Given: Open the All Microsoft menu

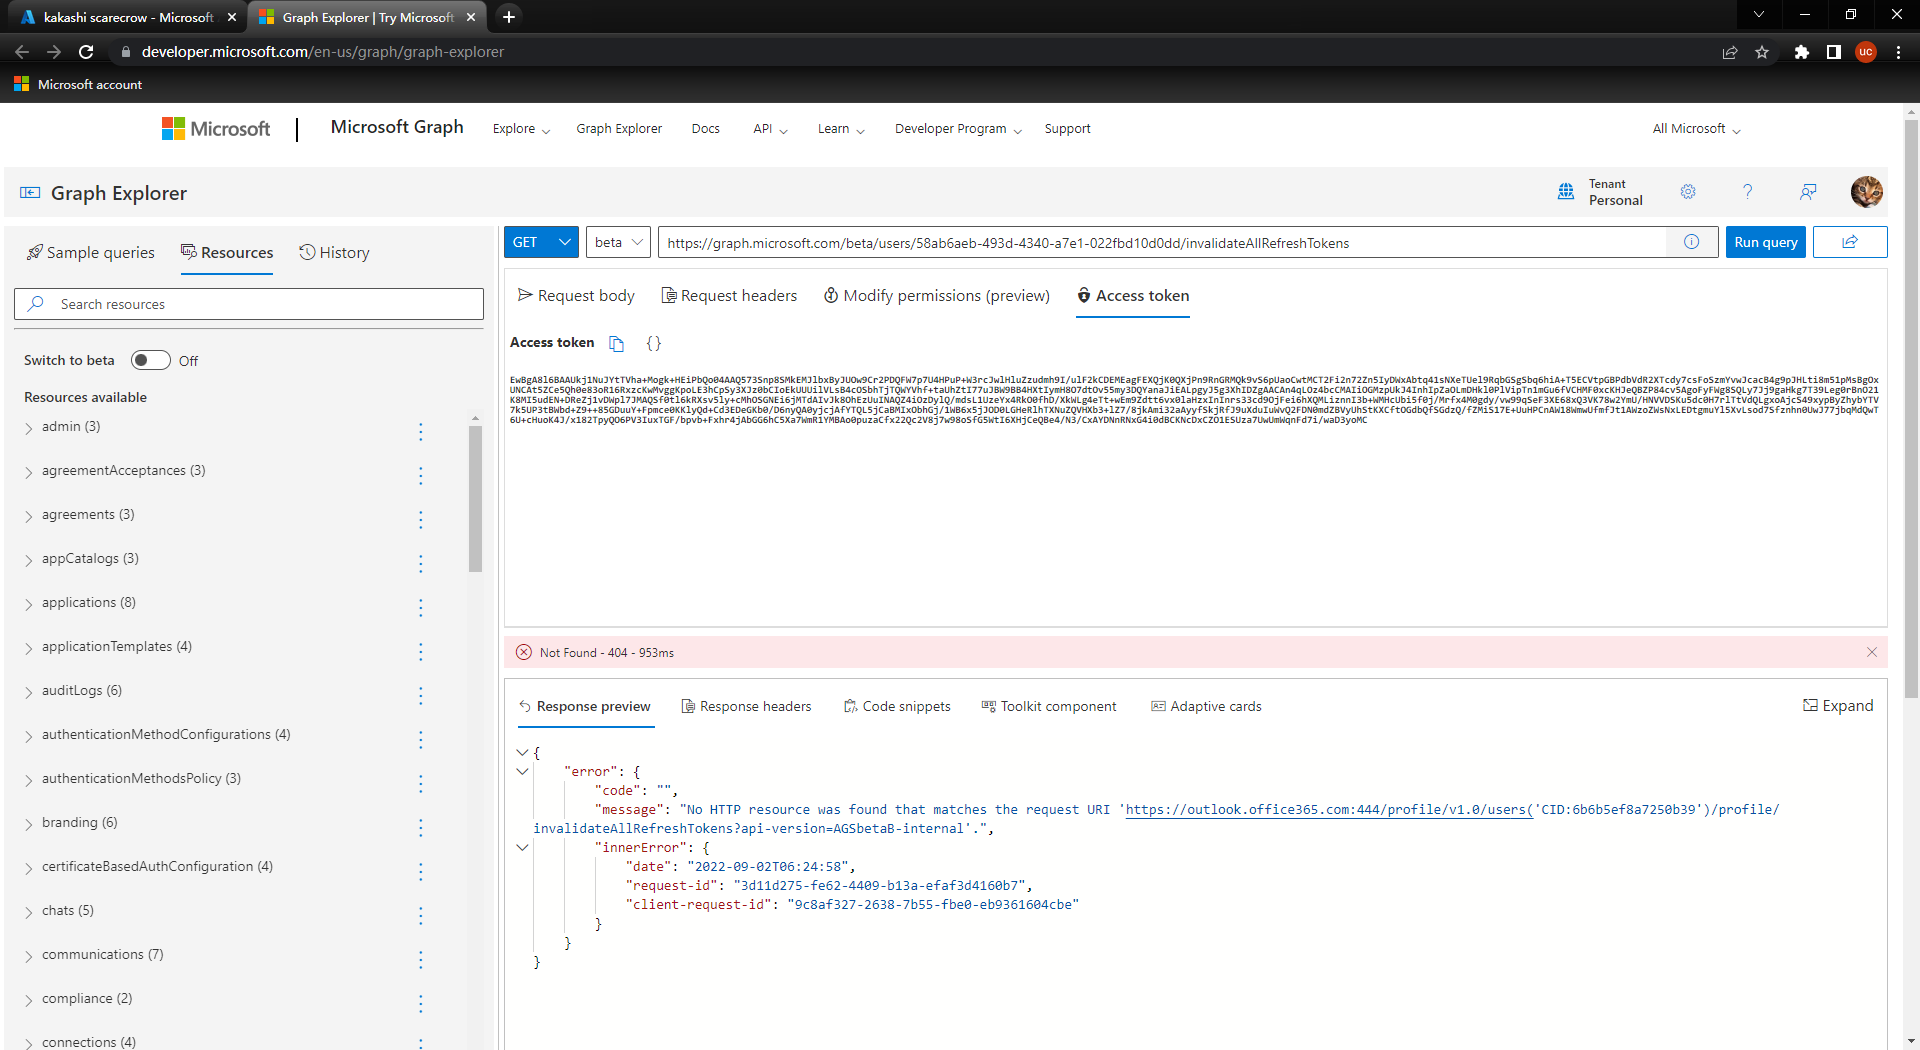Looking at the screenshot, I should (x=1696, y=129).
